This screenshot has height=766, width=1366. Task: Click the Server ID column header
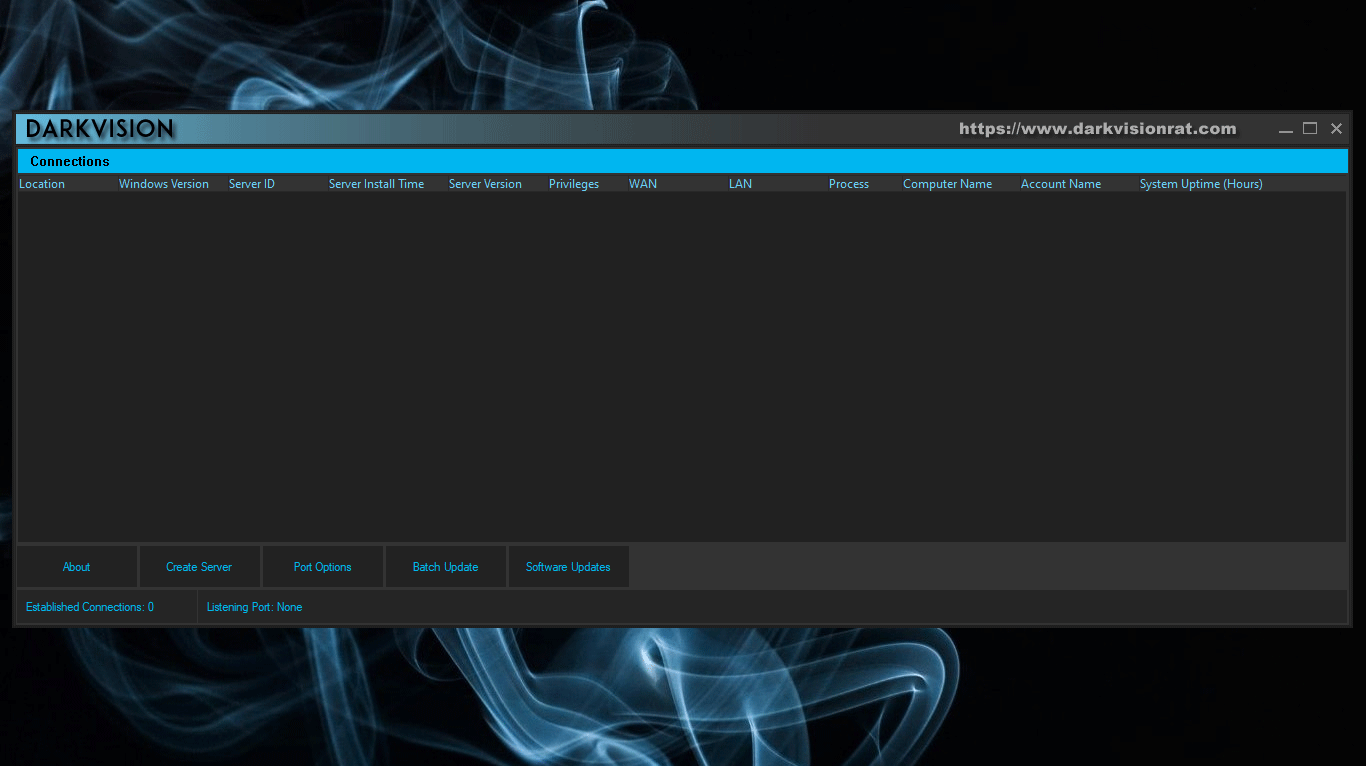252,184
